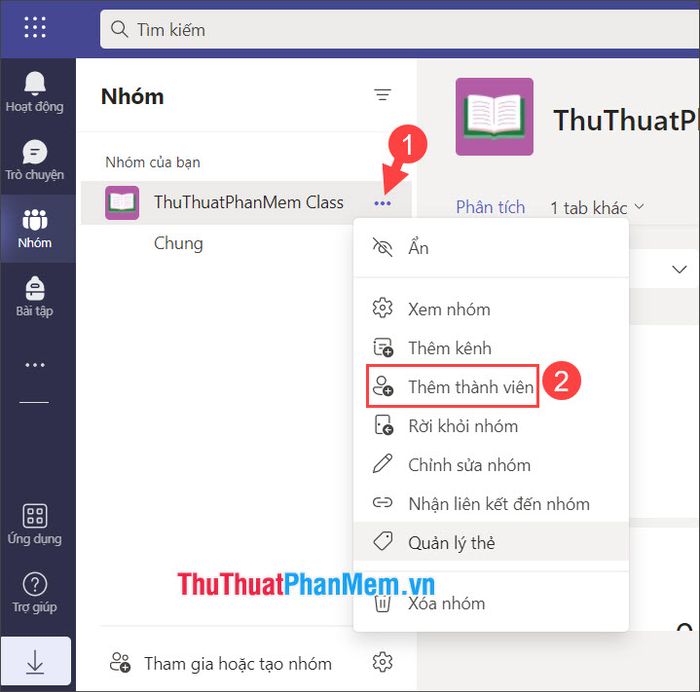Expand the 1 tab khác dropdown

(597, 208)
